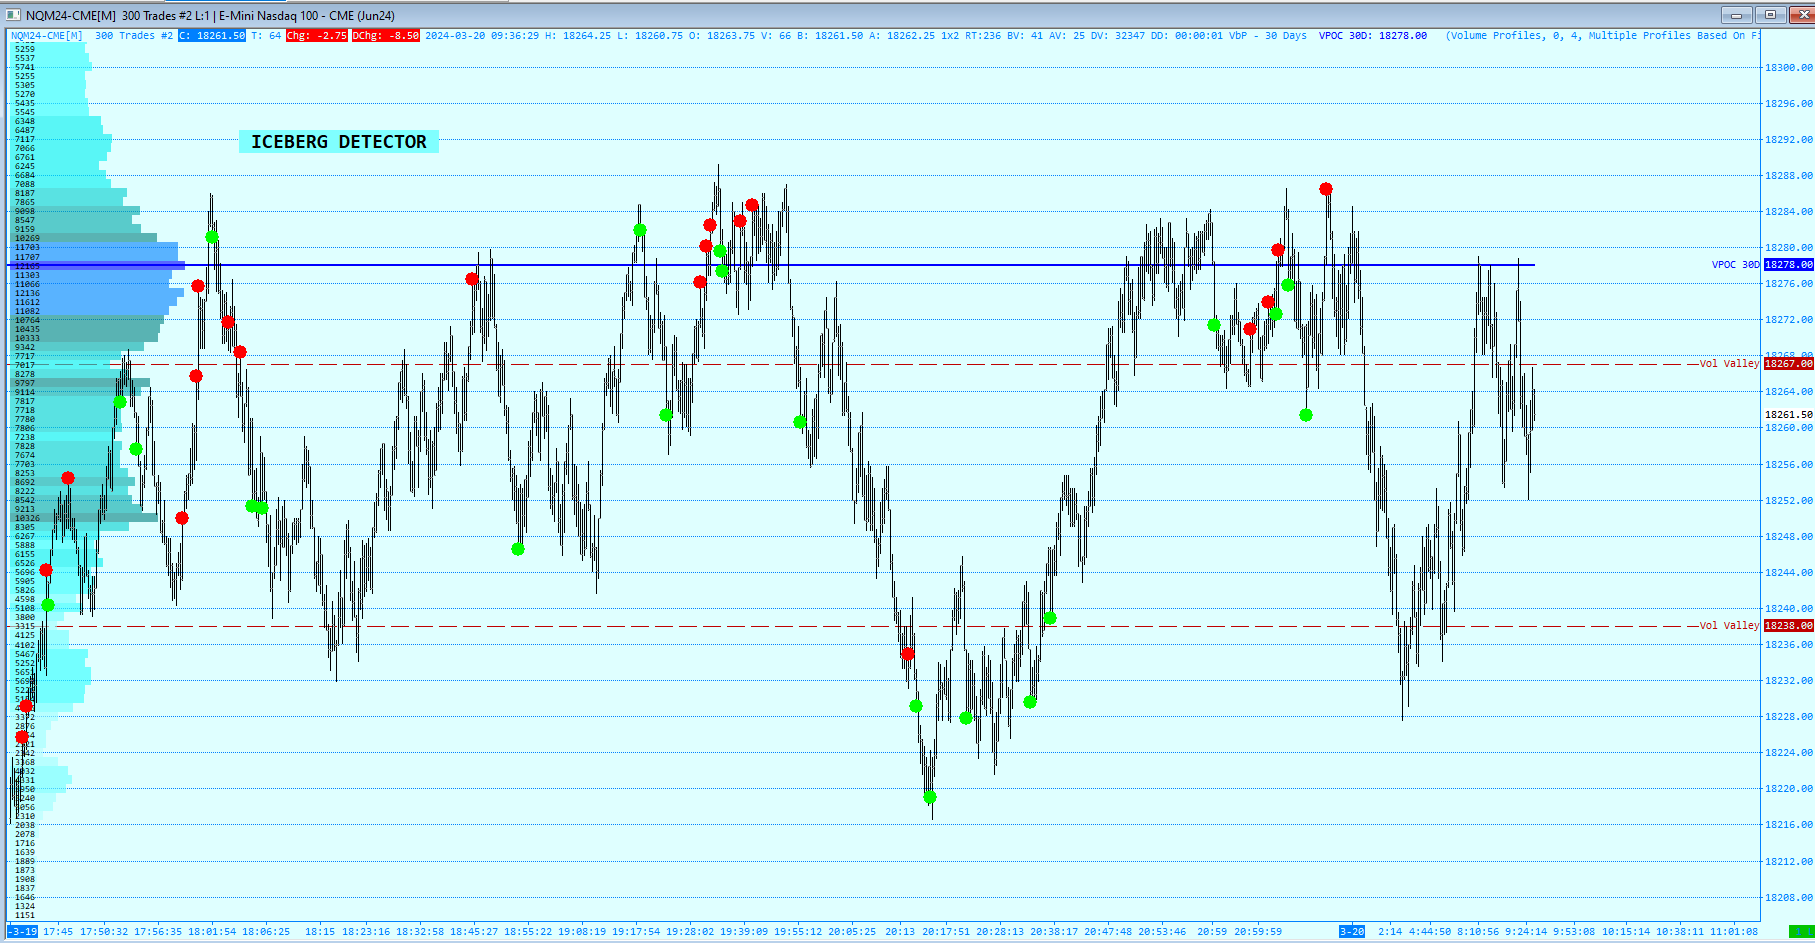Click the Vol Valley 18238.00 price label
Viewport: 1815px width, 943px height.
(x=1788, y=626)
